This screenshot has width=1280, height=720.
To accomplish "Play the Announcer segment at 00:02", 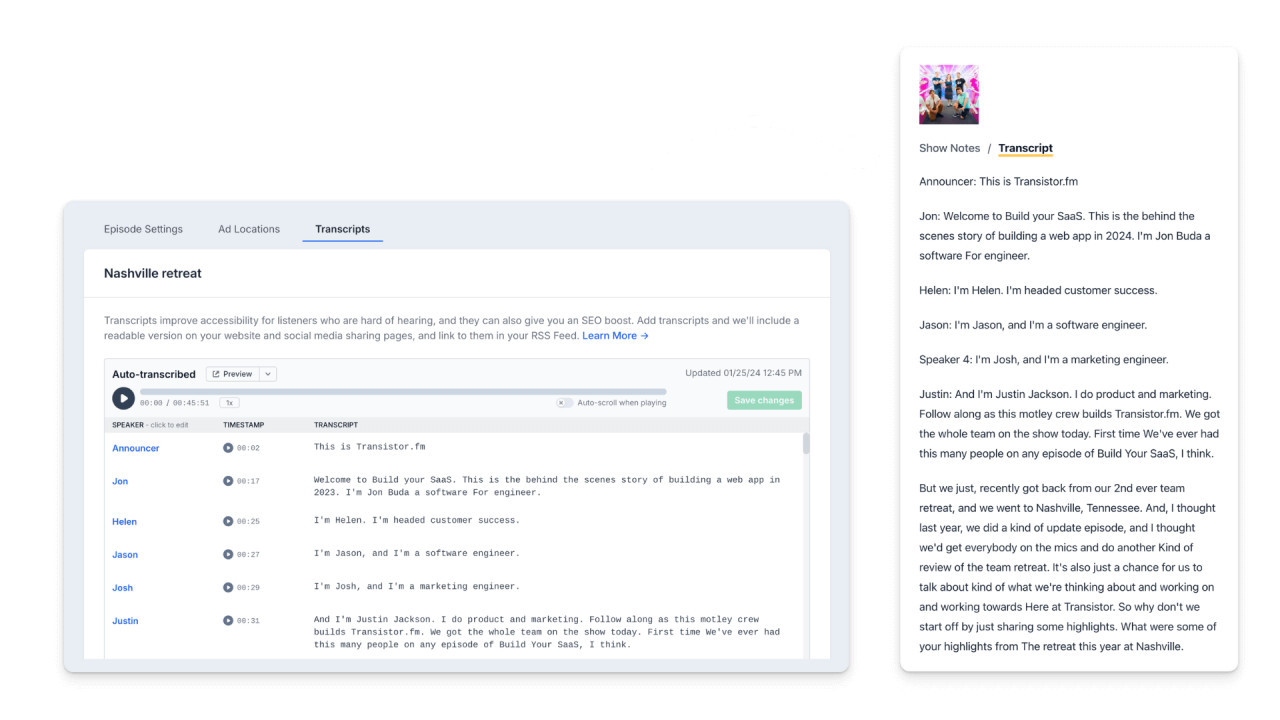I will coord(228,448).
